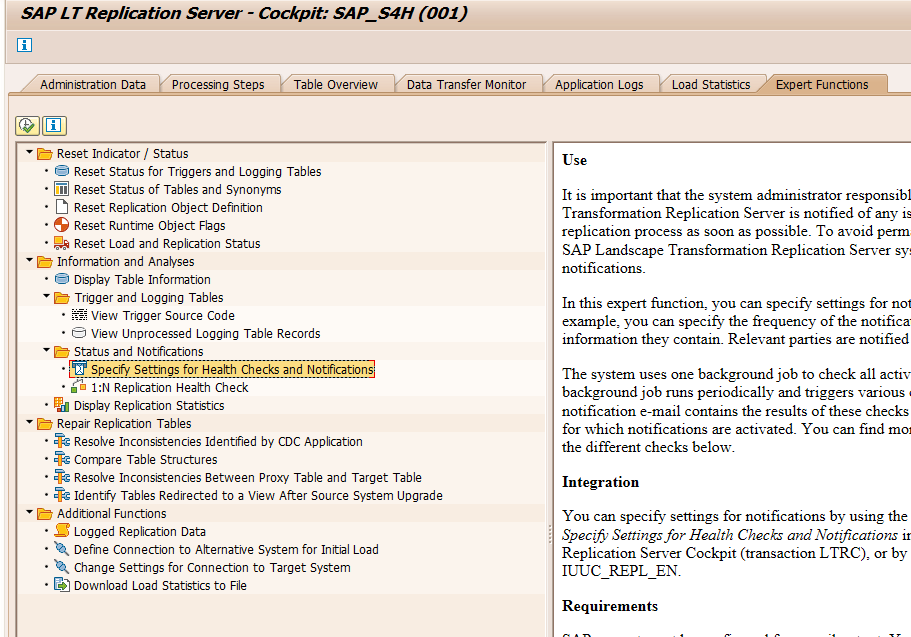This screenshot has width=911, height=637.
Task: Click the Reset Indicator / Status folder icon
Action: click(45, 153)
